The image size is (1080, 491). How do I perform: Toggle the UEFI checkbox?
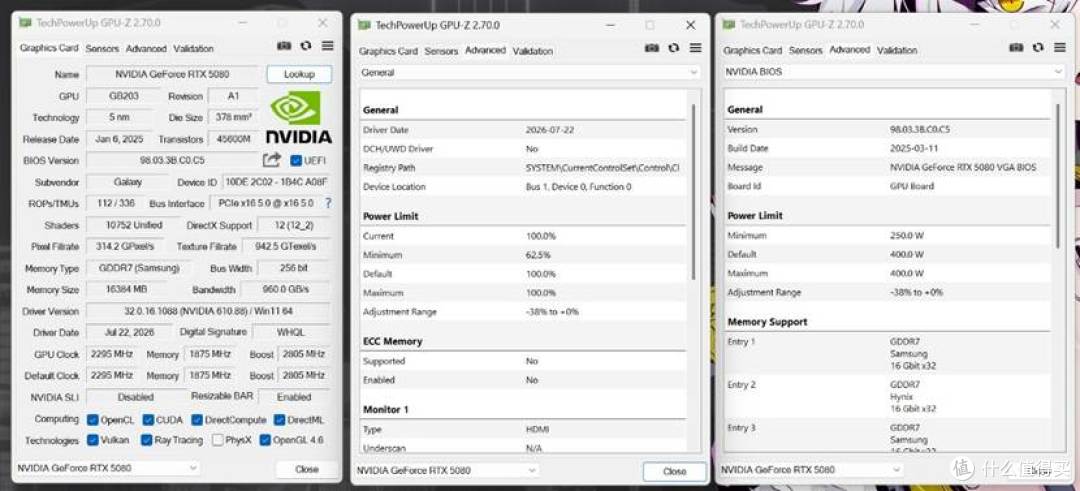click(x=296, y=160)
